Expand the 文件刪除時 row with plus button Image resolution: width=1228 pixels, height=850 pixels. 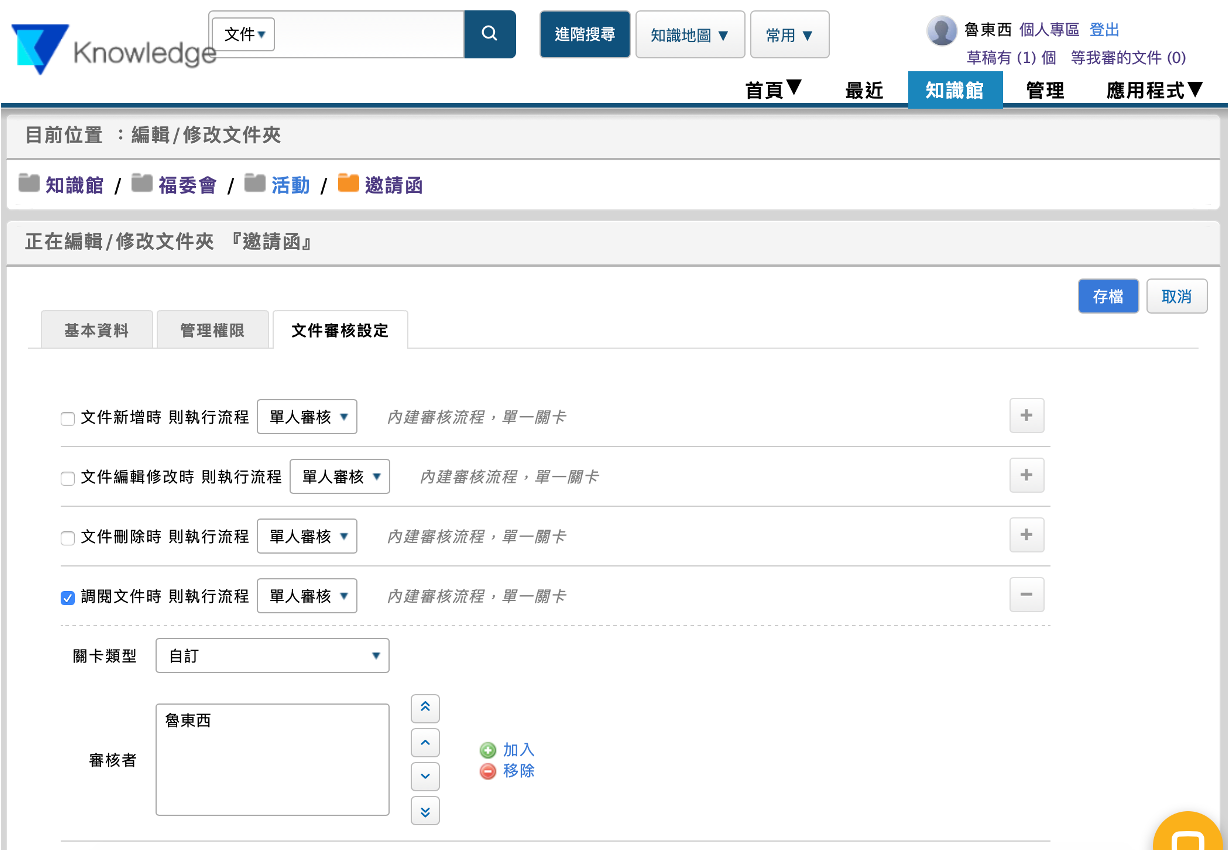point(1026,535)
